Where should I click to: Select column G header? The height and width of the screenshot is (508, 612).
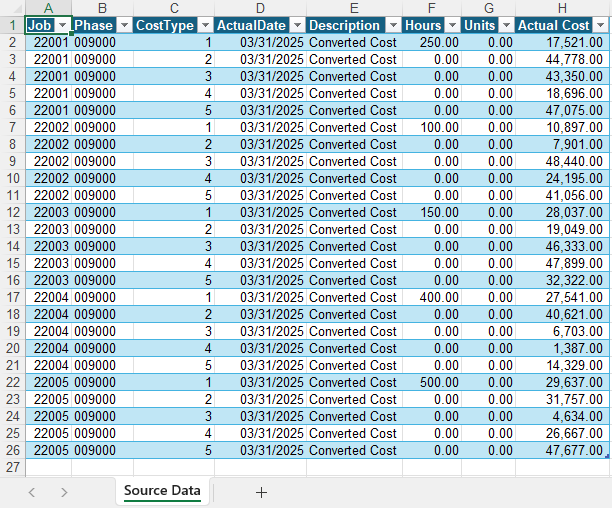[489, 8]
